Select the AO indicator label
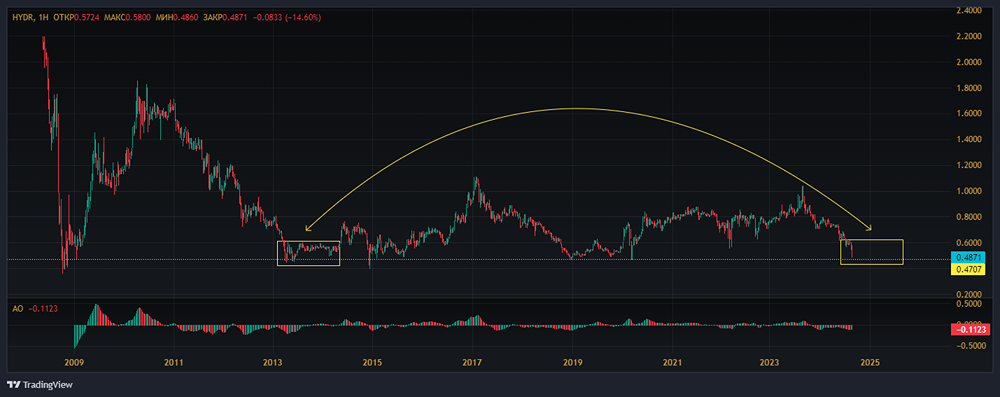The height and width of the screenshot is (397, 1000). [x=17, y=309]
